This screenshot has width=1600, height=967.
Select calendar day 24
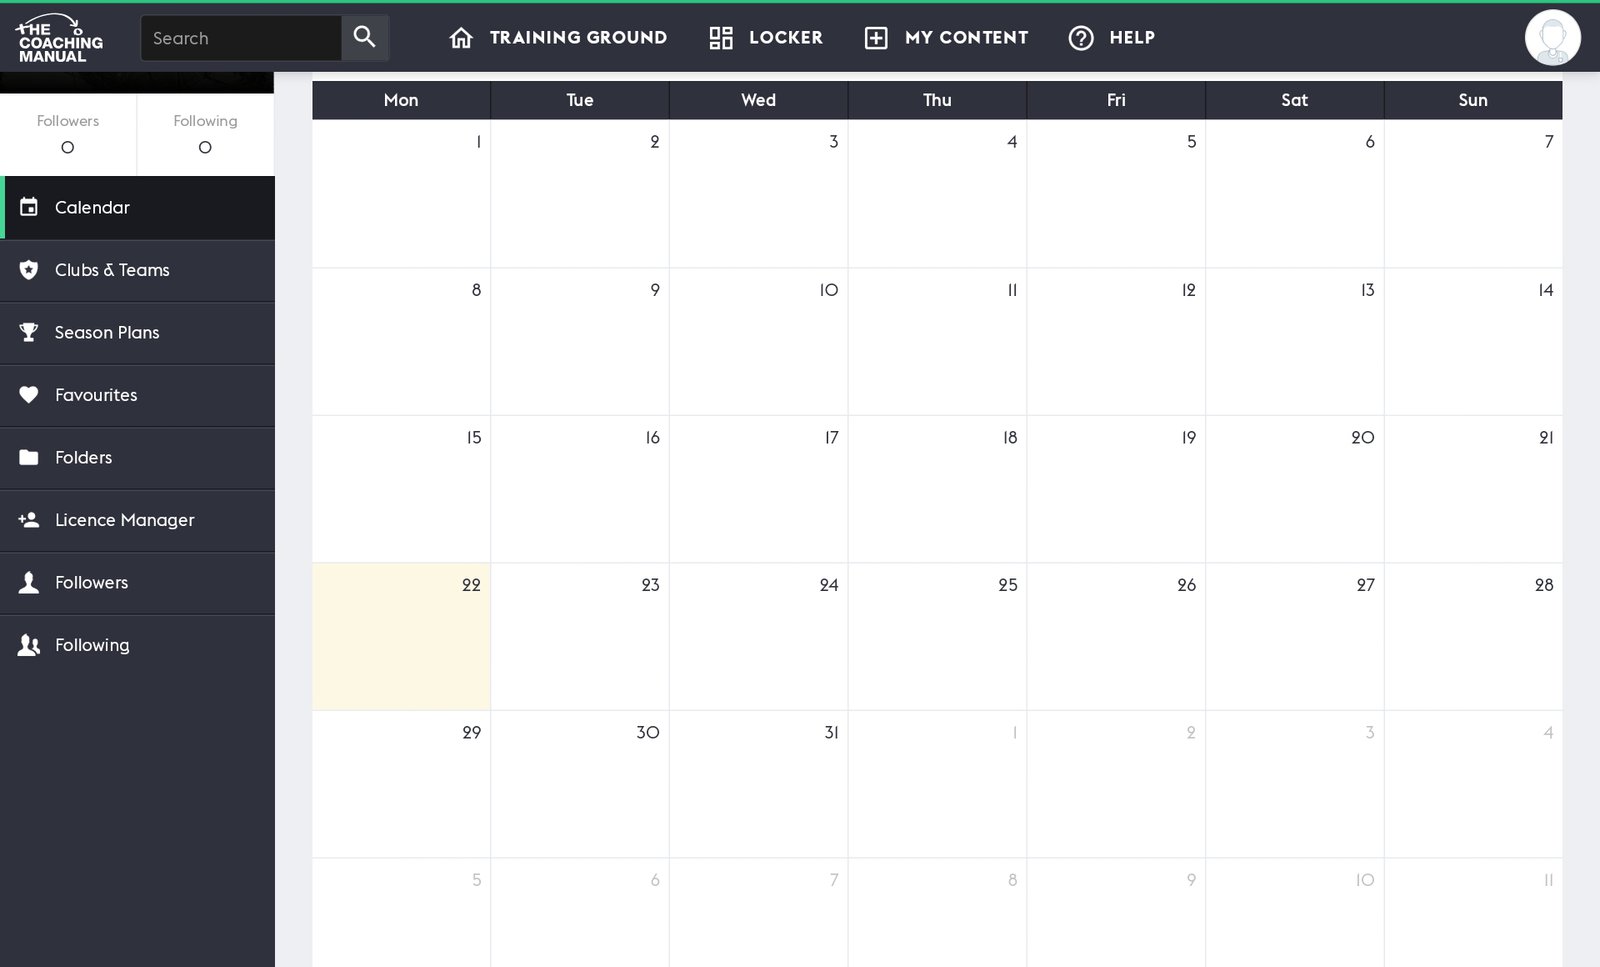tap(759, 637)
